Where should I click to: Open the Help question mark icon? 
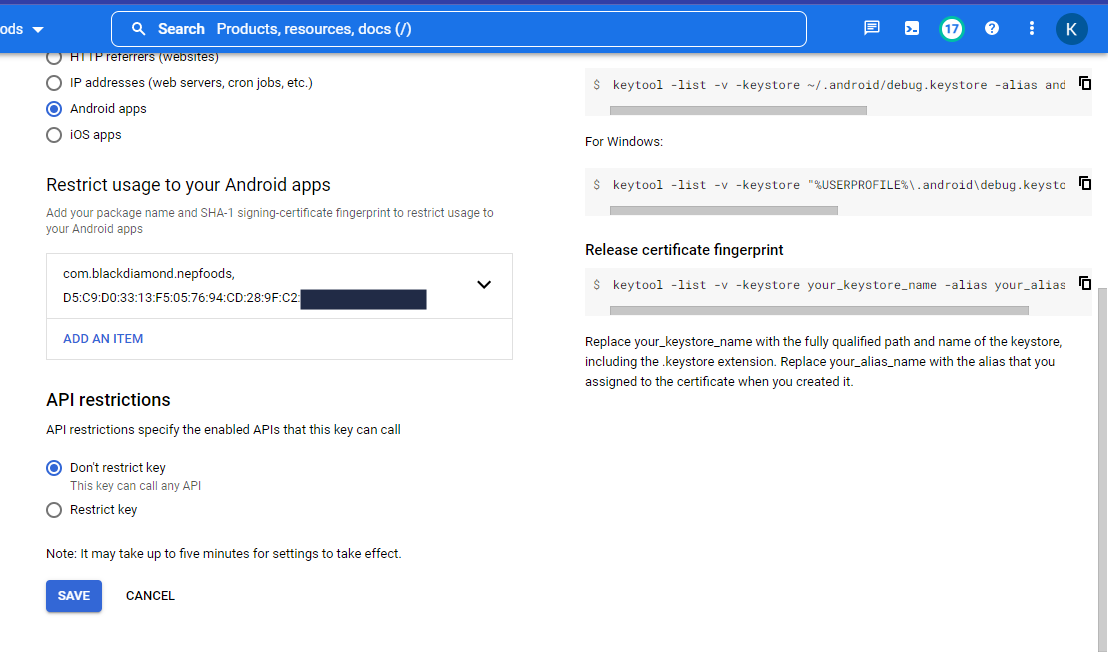point(991,28)
